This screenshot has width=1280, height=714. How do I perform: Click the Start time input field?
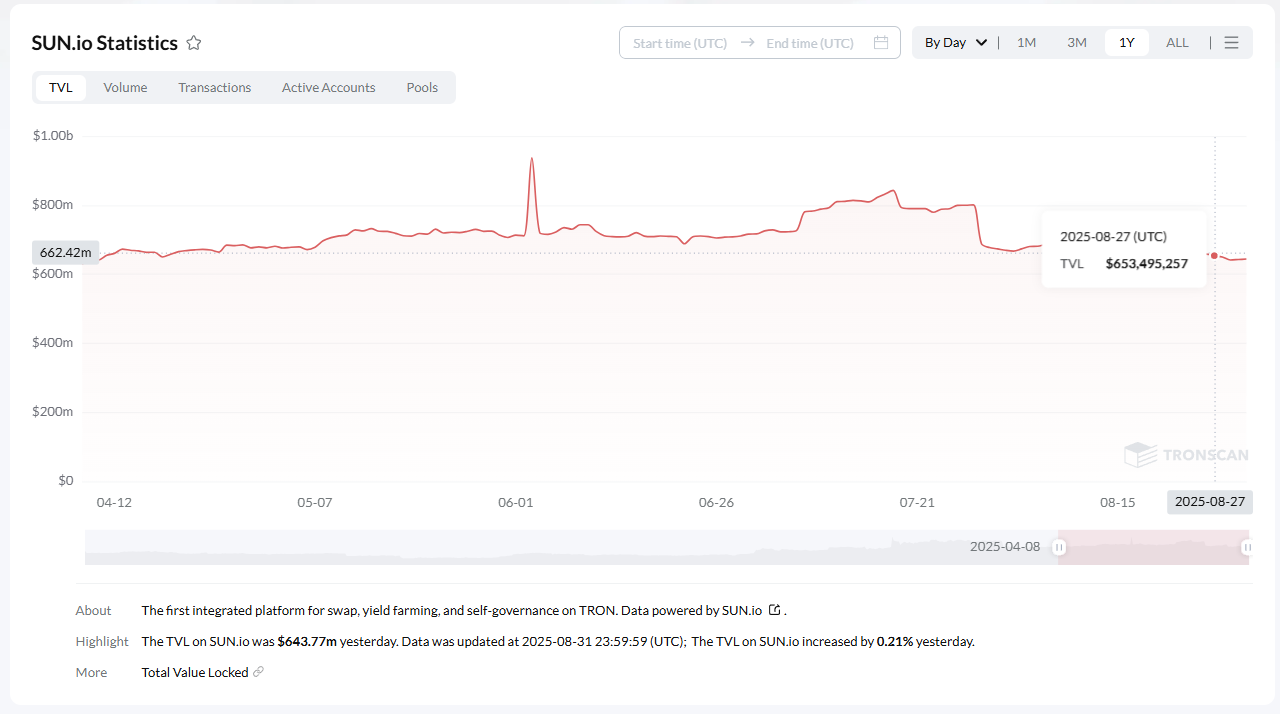point(680,43)
